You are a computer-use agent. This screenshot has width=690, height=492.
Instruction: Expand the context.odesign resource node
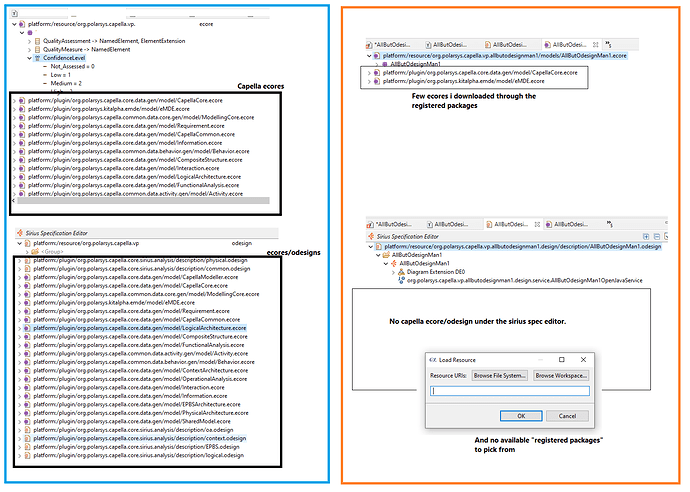[x=19, y=439]
